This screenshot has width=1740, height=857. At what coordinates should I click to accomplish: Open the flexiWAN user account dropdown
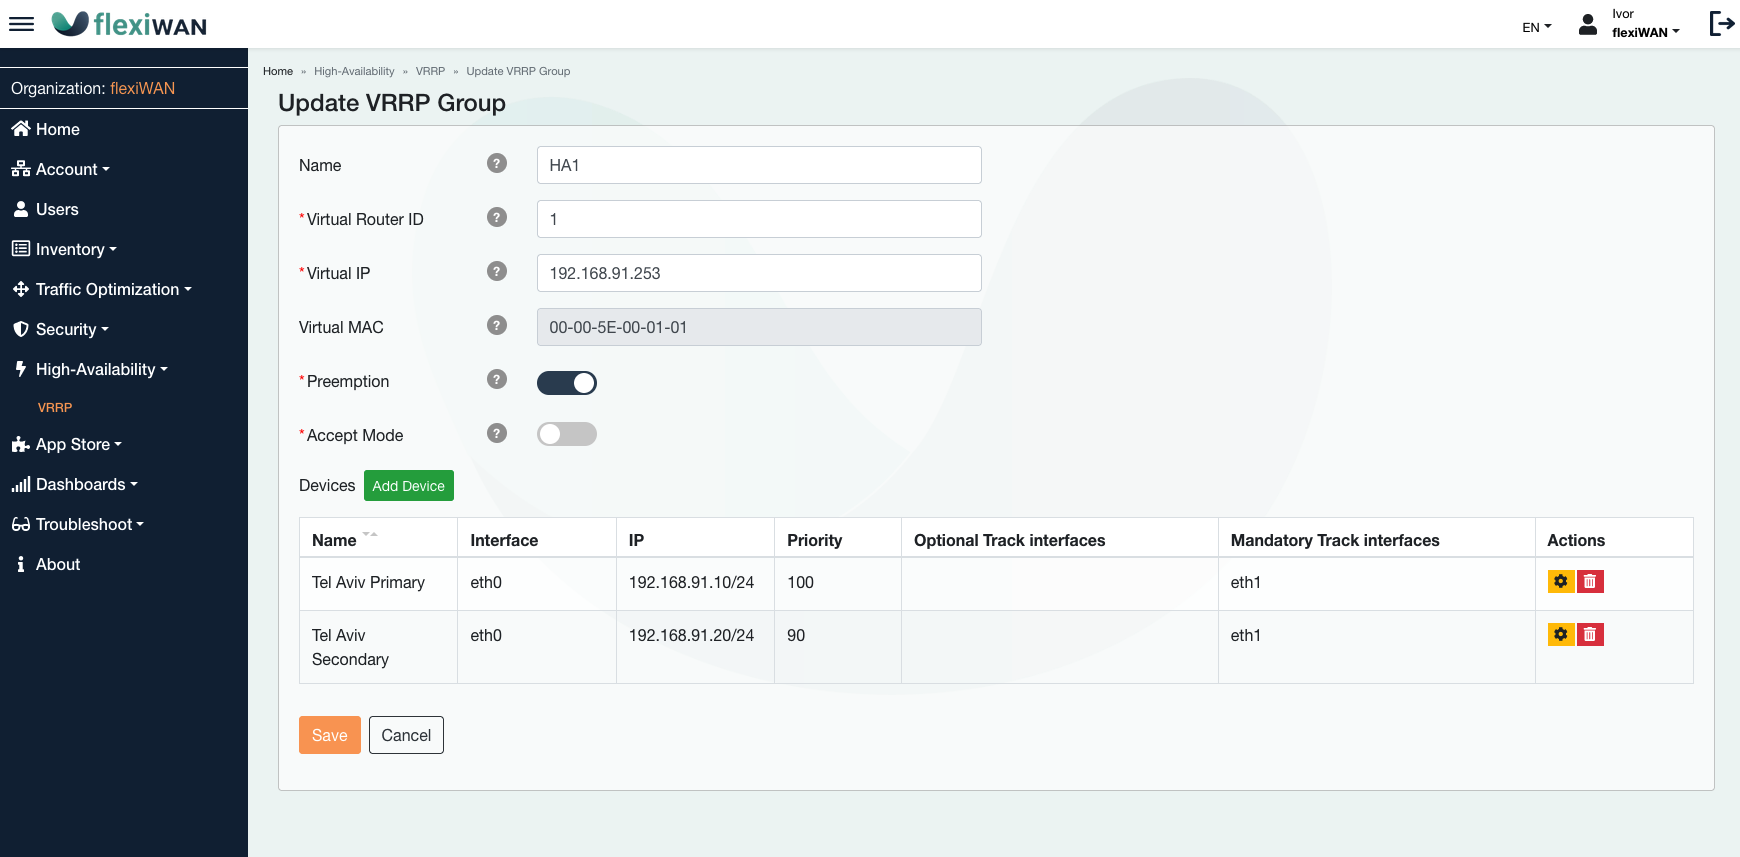(1645, 32)
